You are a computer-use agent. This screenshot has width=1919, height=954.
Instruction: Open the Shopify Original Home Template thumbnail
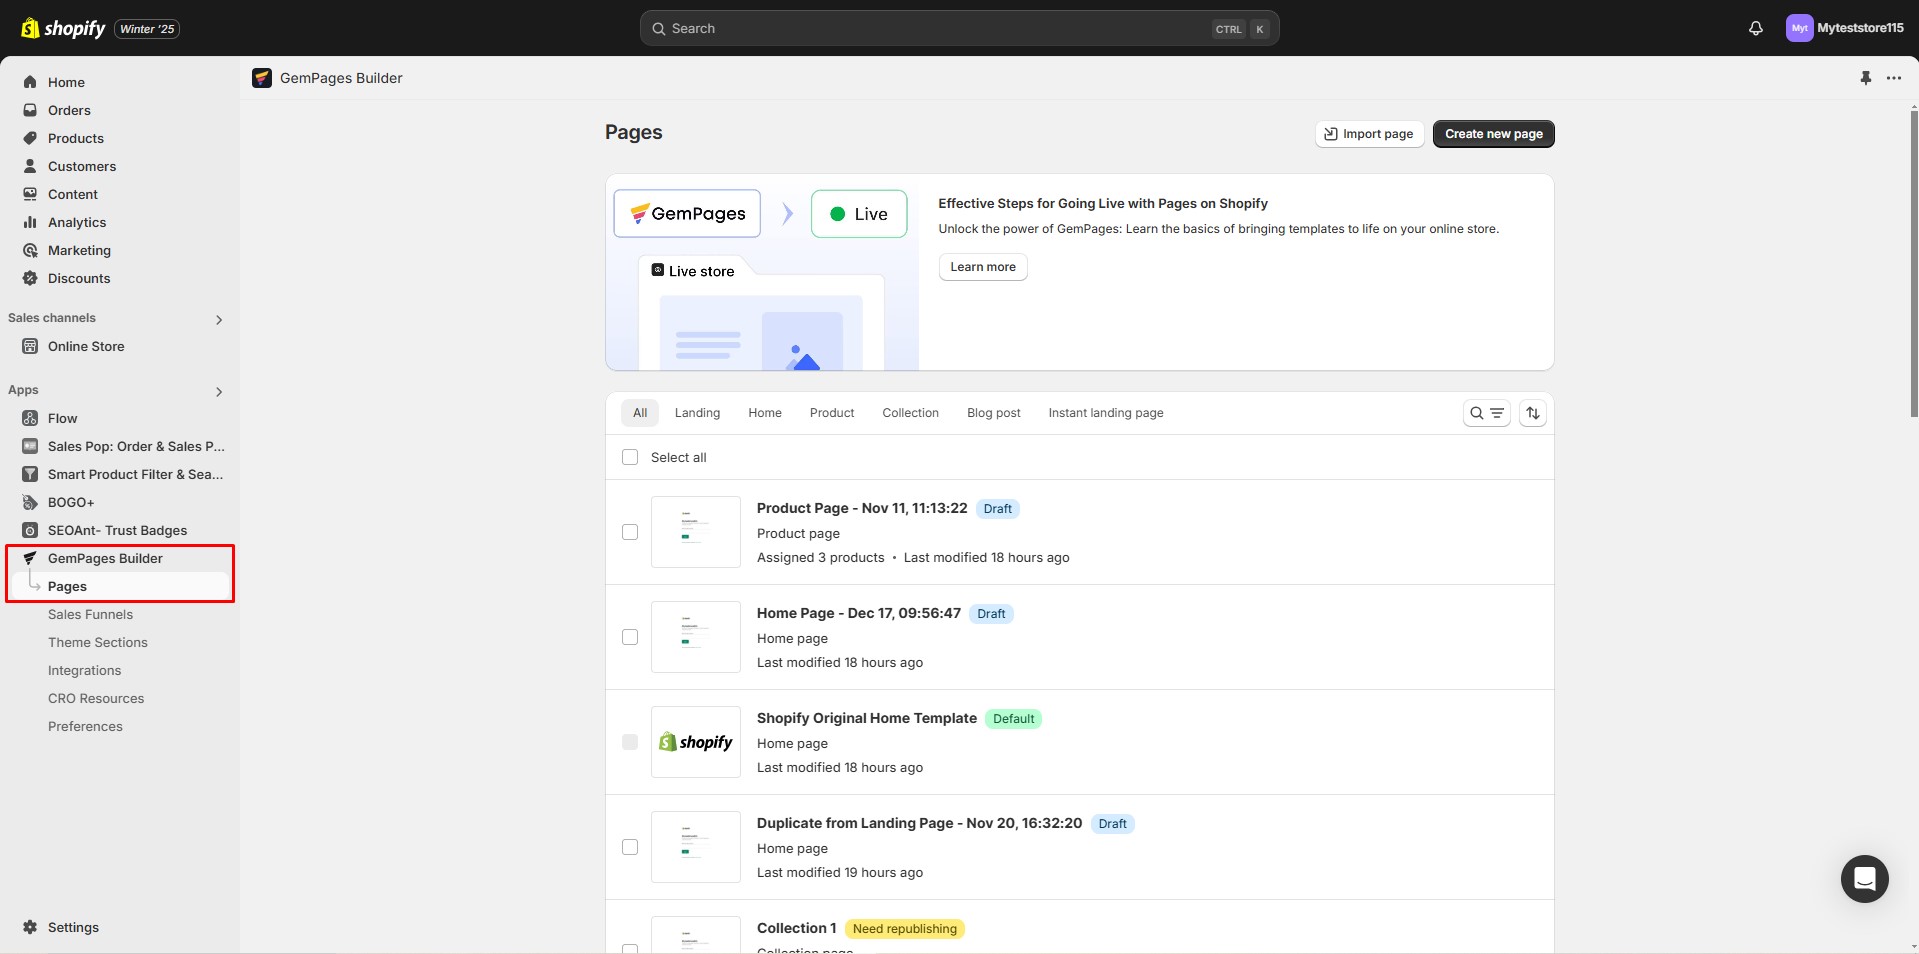pyautogui.click(x=695, y=742)
